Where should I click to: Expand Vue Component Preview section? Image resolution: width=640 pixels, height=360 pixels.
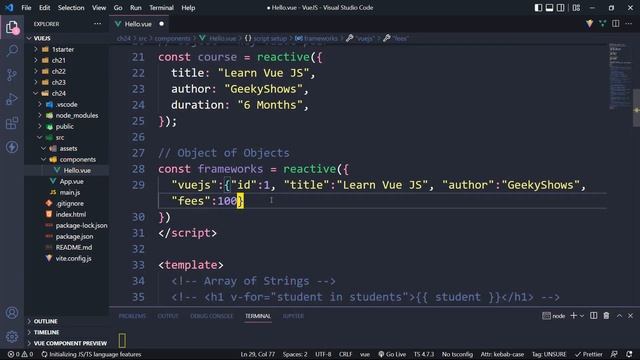(x=67, y=343)
